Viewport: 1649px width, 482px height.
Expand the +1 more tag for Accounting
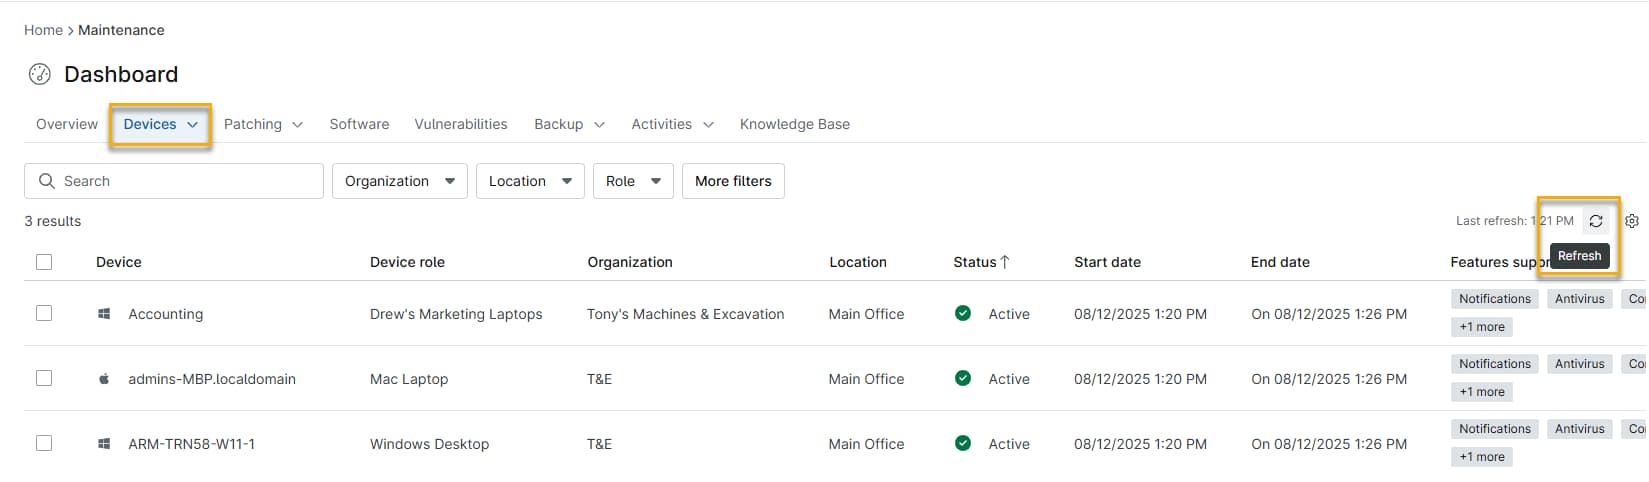click(x=1481, y=327)
